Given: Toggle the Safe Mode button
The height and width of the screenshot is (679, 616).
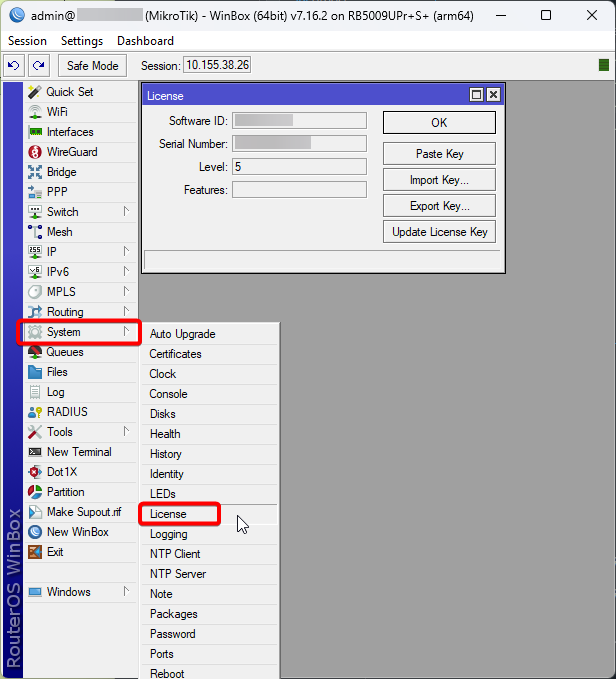Looking at the screenshot, I should click(92, 66).
